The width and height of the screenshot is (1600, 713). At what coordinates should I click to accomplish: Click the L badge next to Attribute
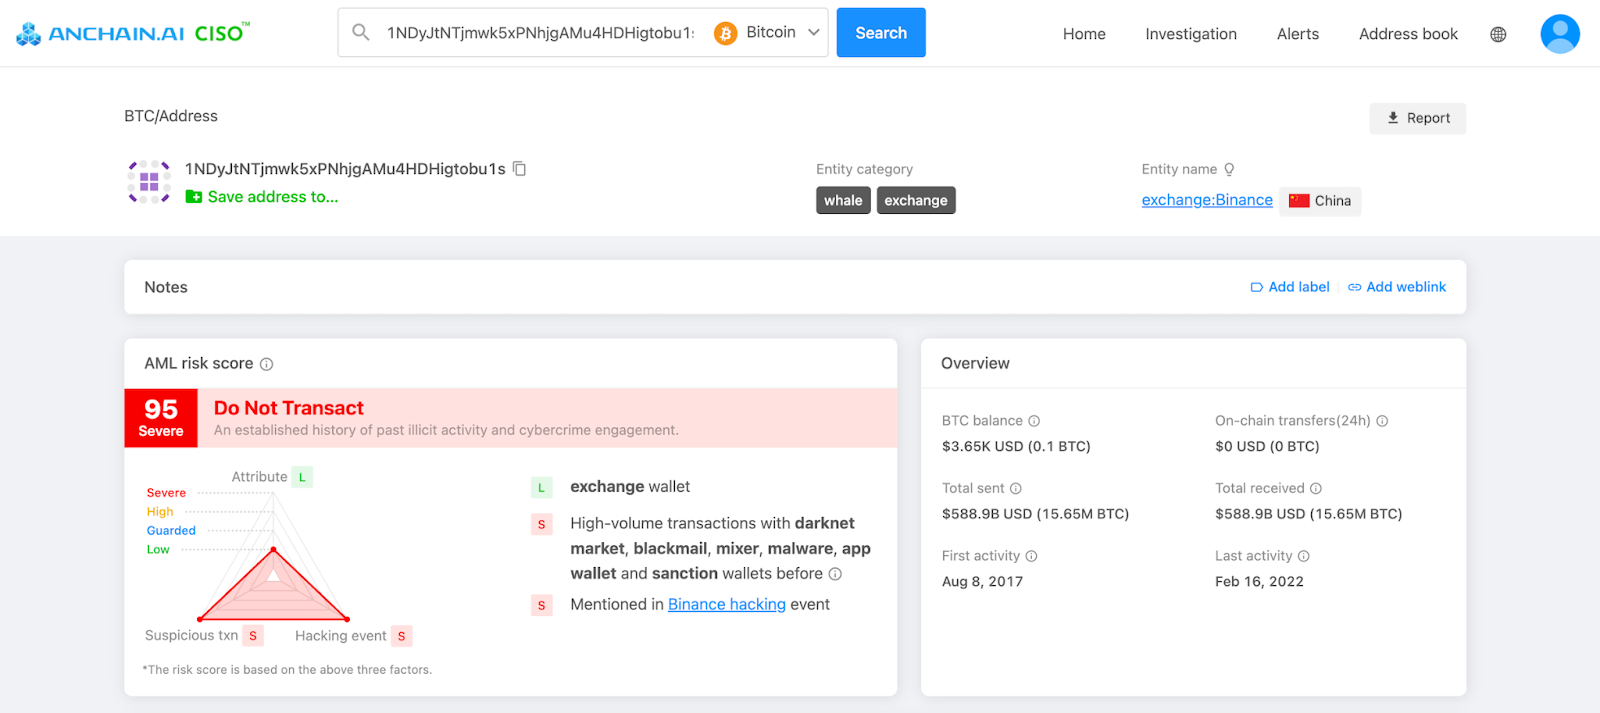302,477
